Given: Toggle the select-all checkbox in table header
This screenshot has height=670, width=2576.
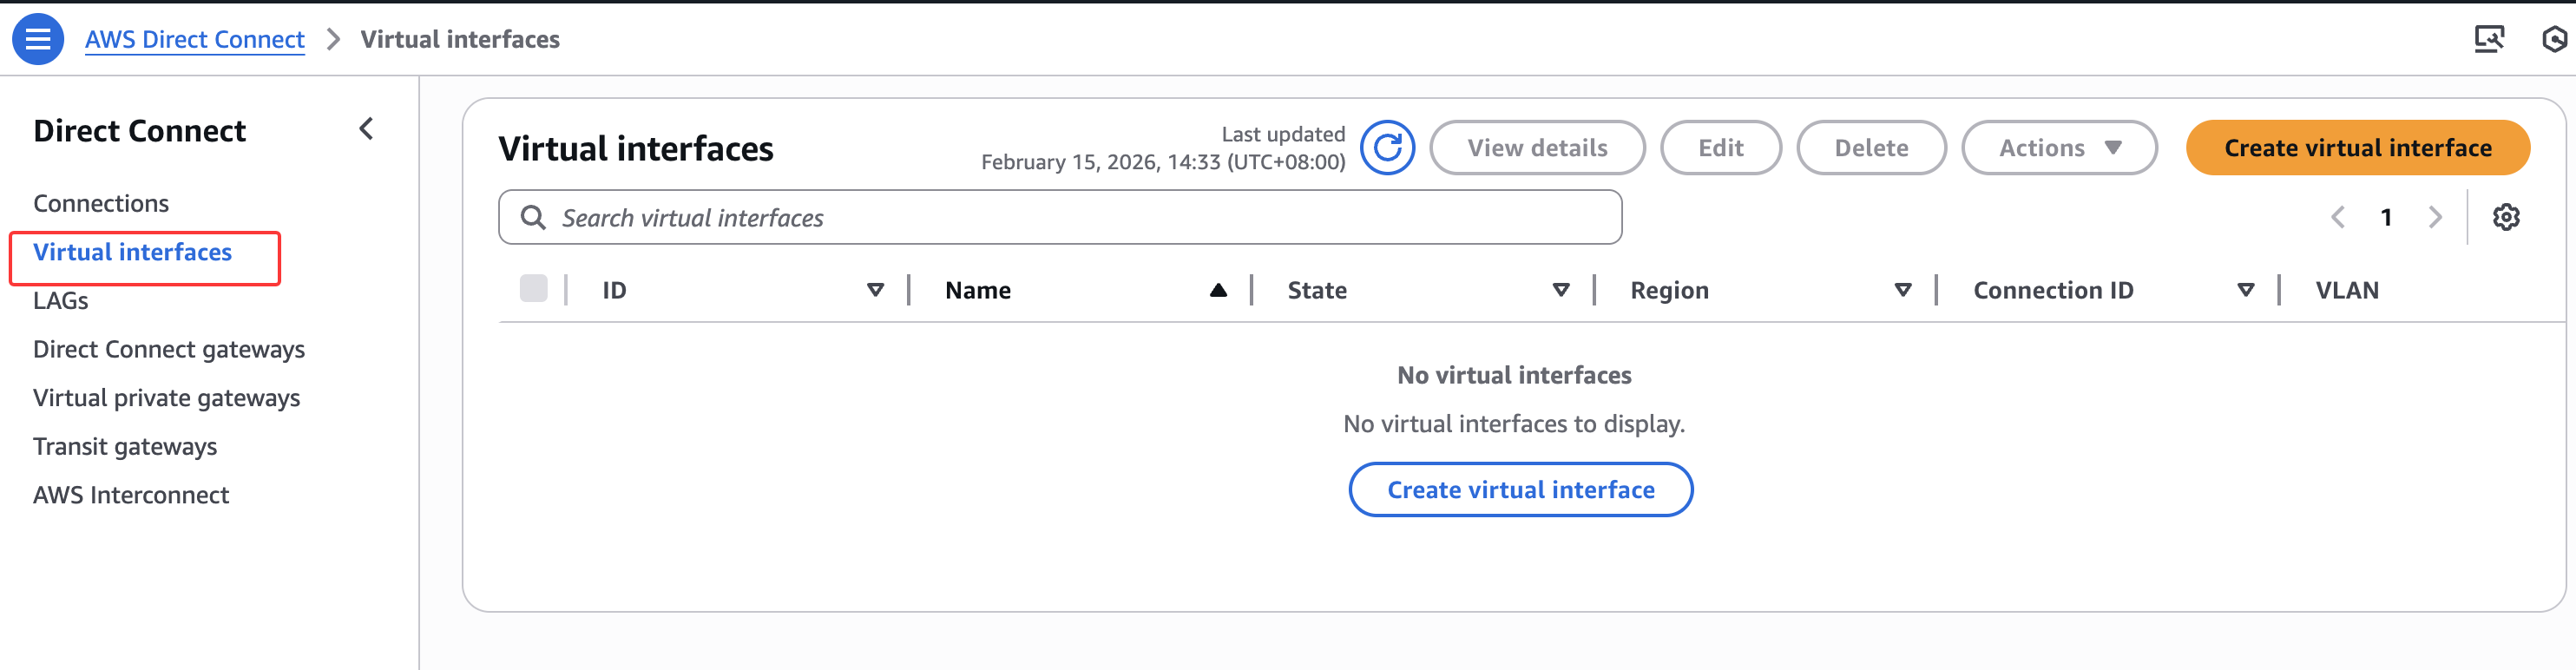Looking at the screenshot, I should click(533, 289).
